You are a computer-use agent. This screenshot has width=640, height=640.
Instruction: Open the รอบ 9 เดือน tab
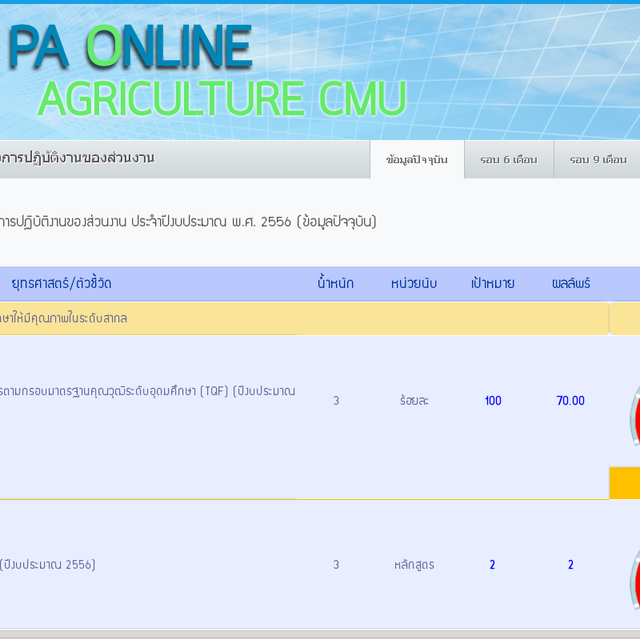click(x=598, y=159)
